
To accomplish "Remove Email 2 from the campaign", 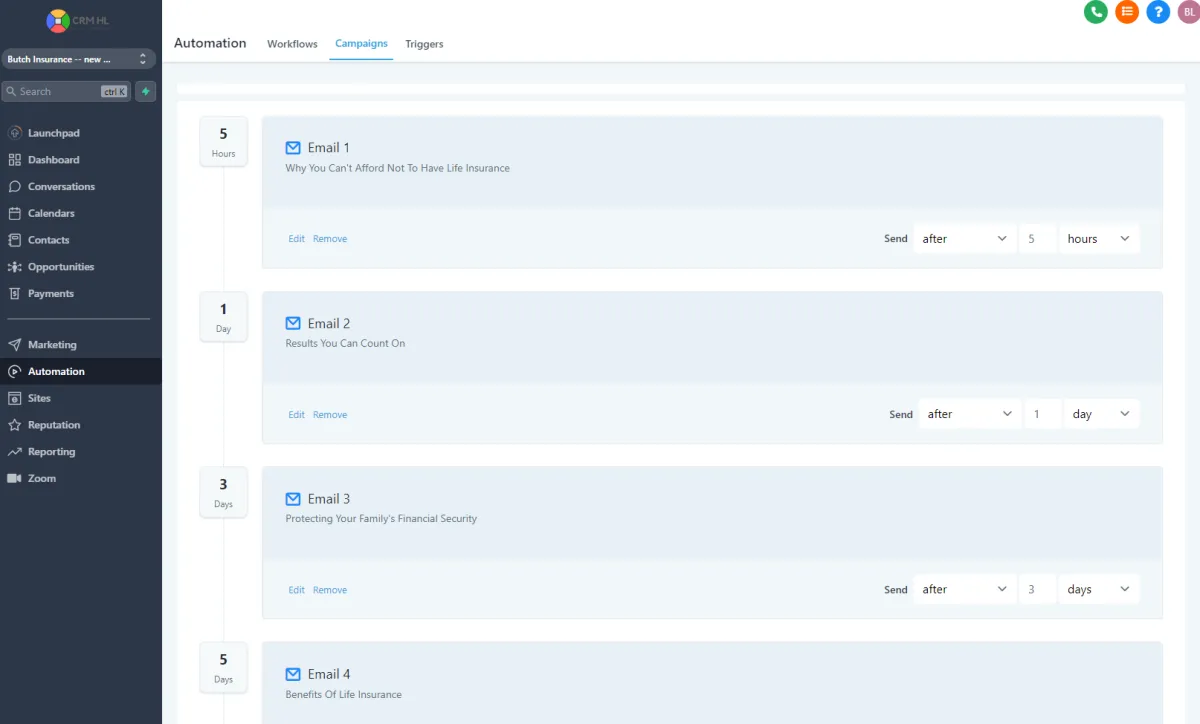I will pos(330,415).
